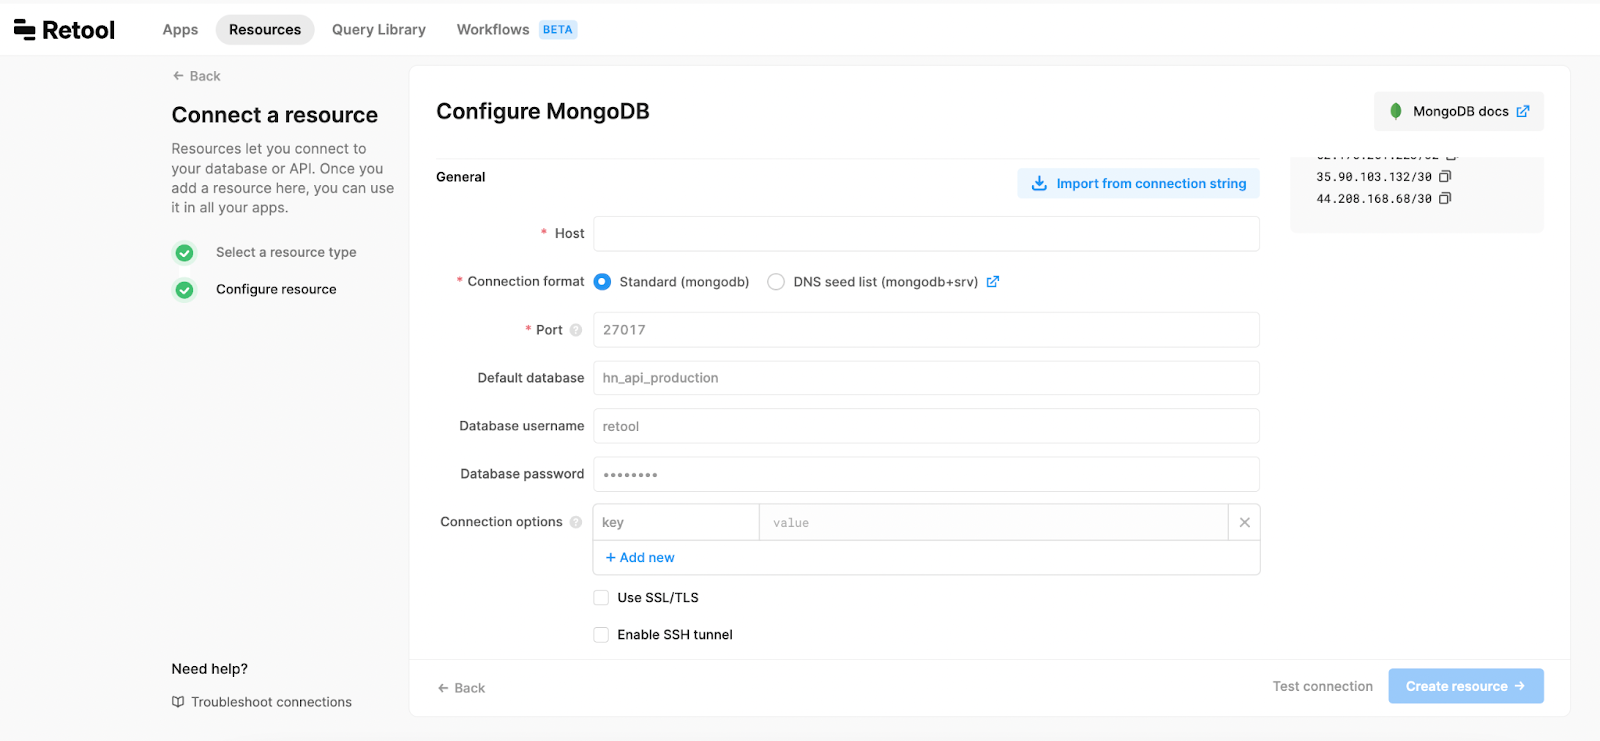Check the Enable SSH tunnel option

601,635
